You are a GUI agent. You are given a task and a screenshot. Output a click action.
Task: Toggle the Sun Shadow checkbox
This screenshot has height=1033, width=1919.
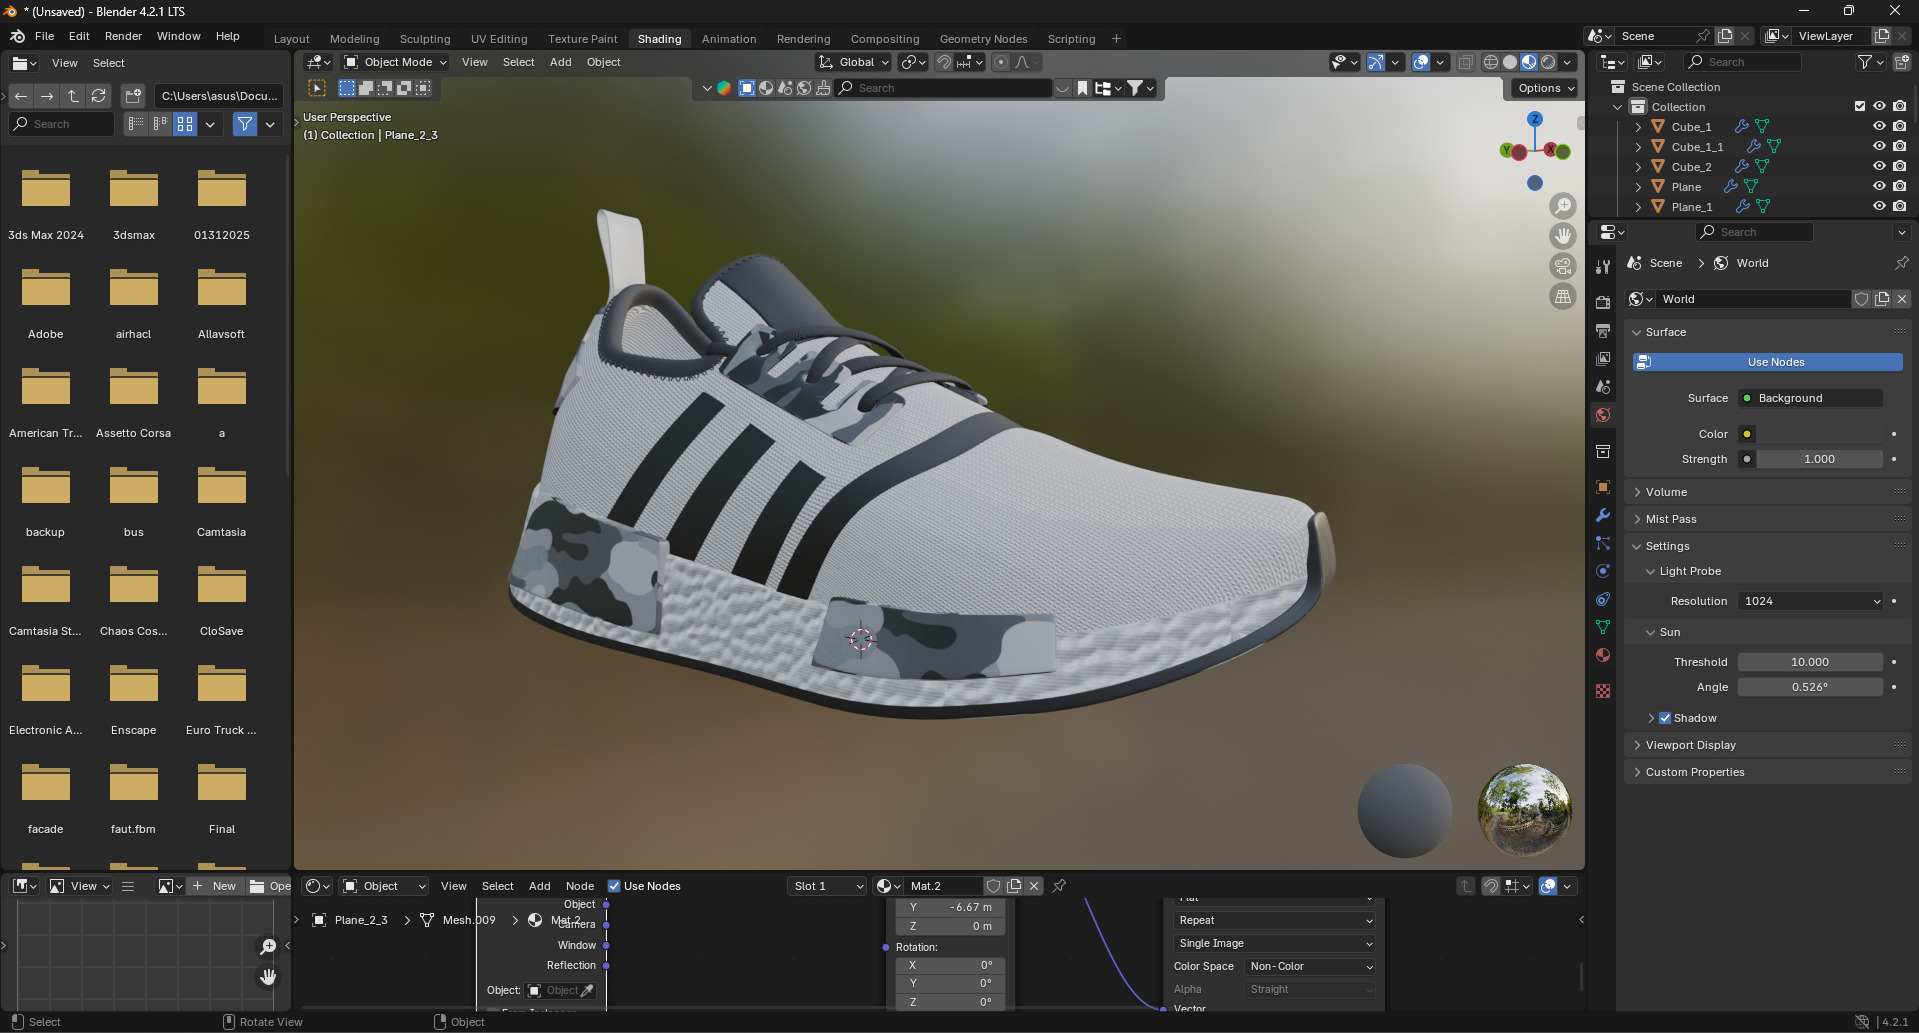pyautogui.click(x=1665, y=718)
